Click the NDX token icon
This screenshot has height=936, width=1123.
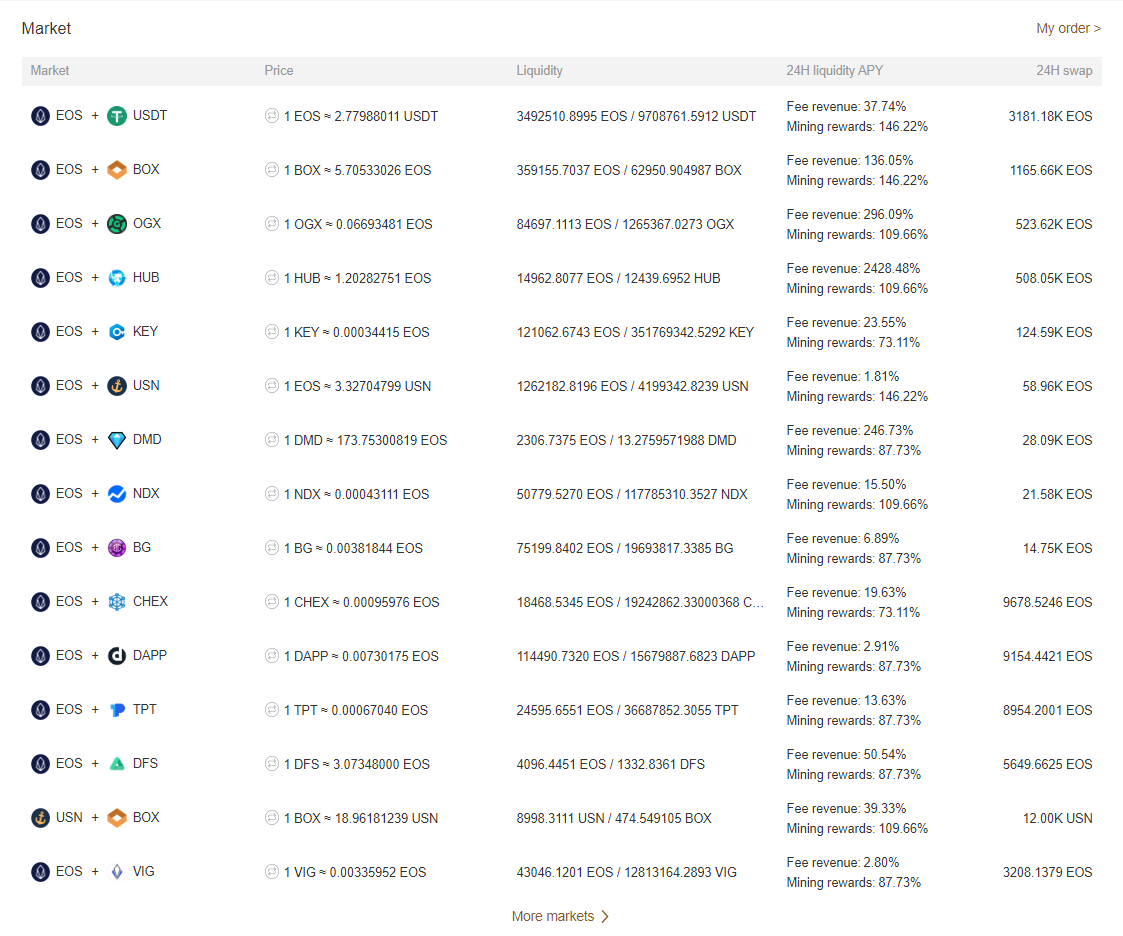pyautogui.click(x=117, y=494)
